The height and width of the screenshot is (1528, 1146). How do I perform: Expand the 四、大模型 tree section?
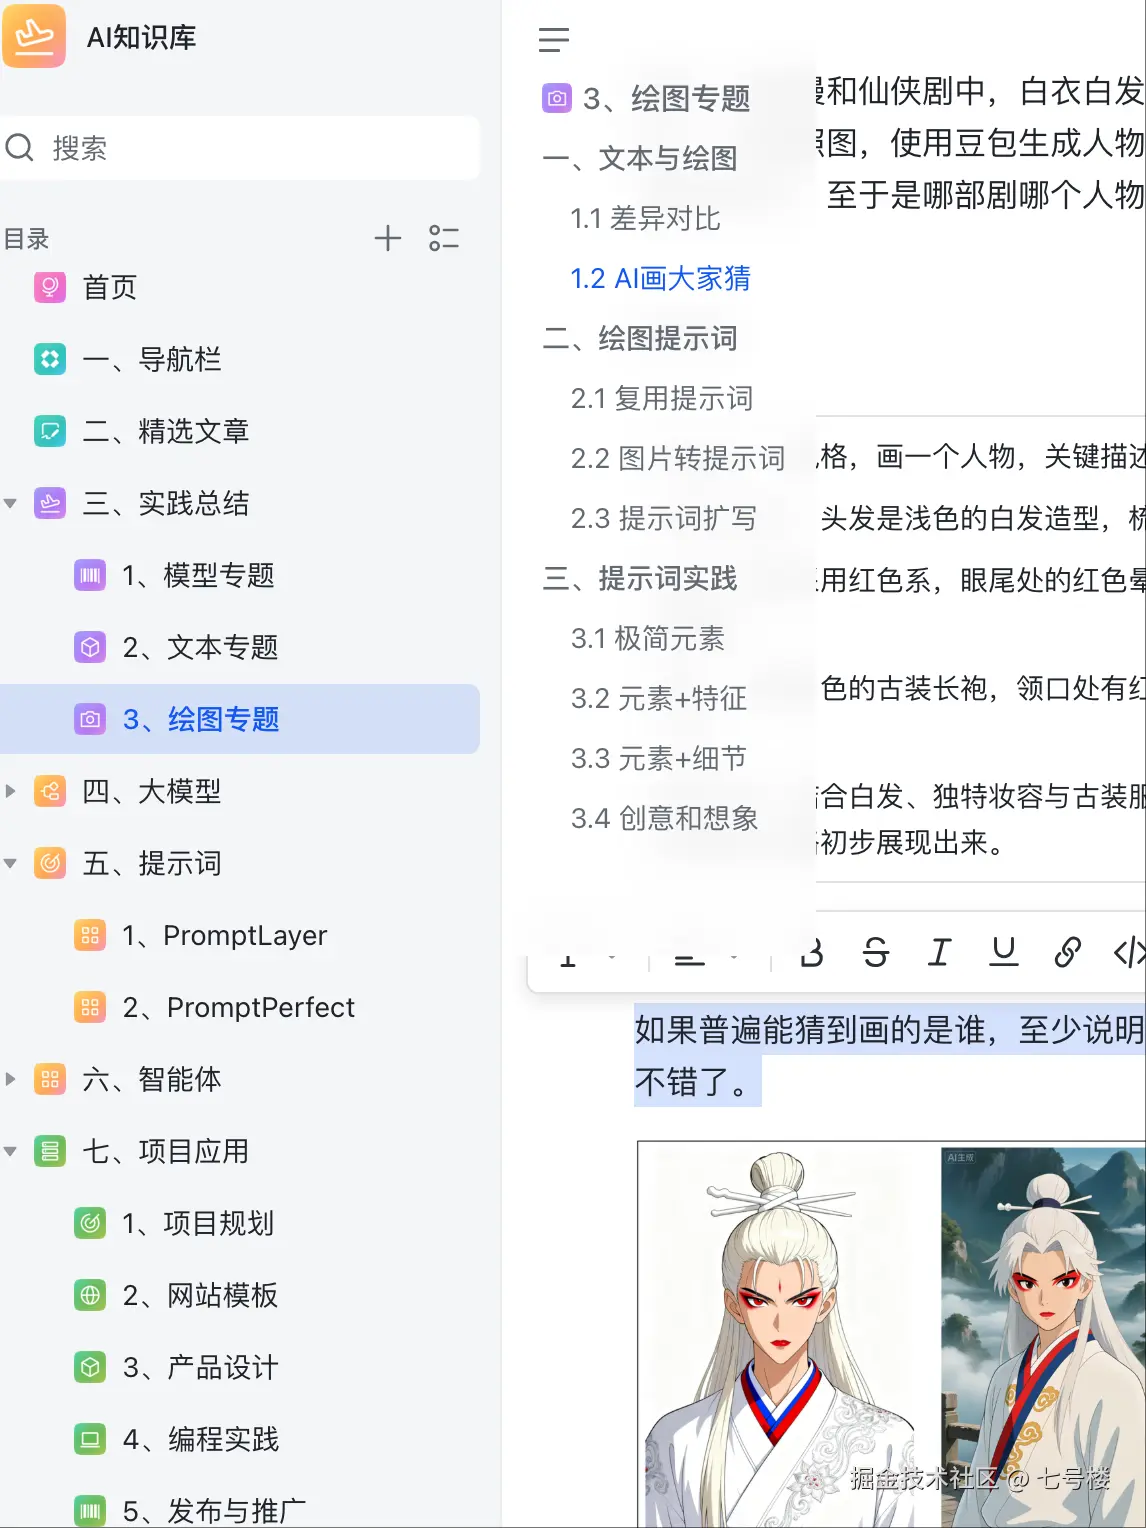pos(10,791)
